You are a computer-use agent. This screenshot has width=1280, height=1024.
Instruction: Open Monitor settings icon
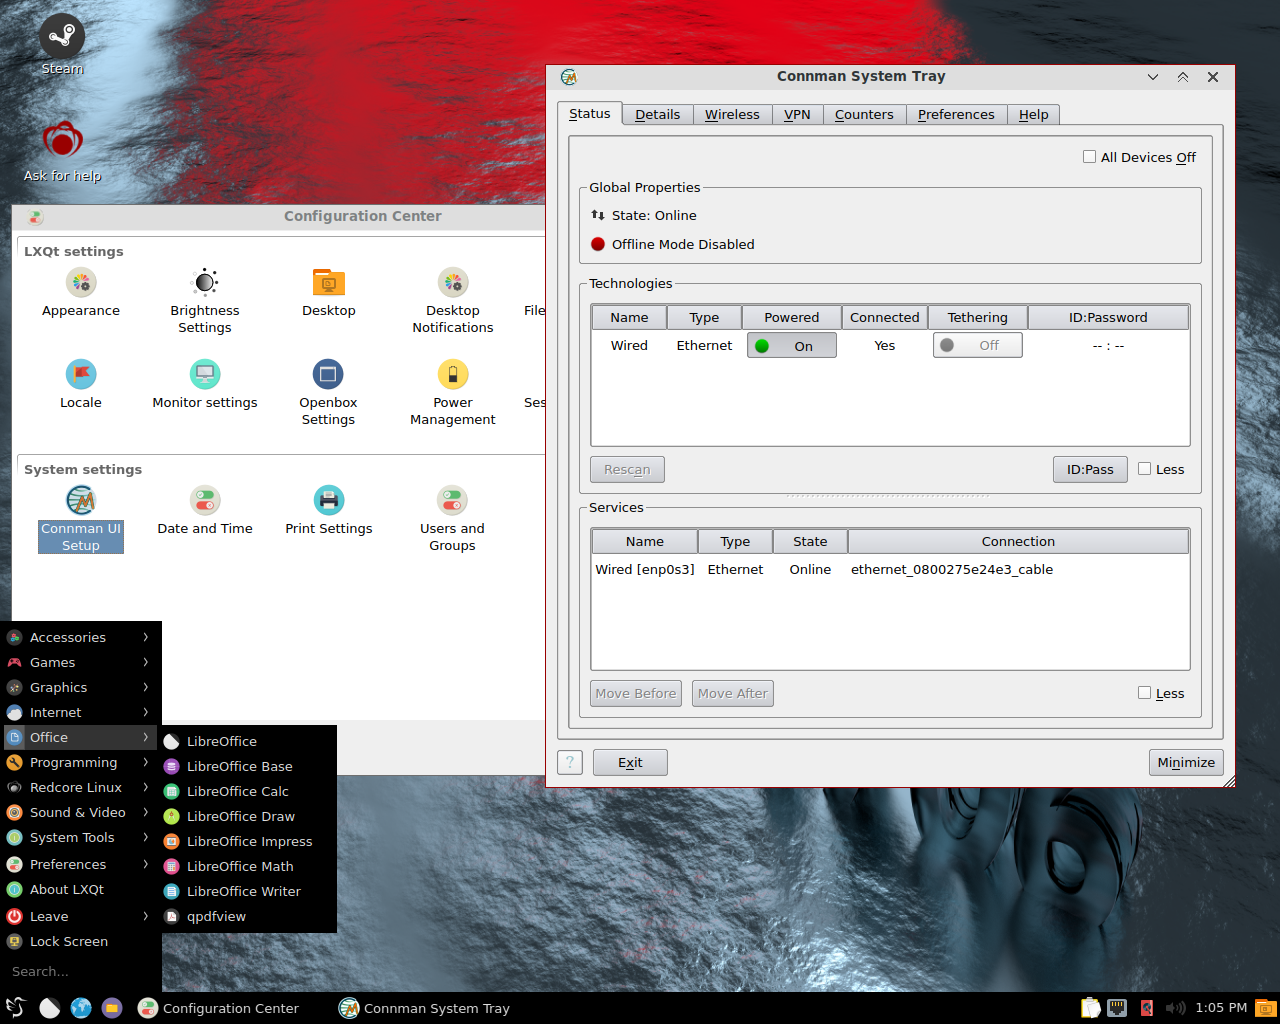coord(205,385)
